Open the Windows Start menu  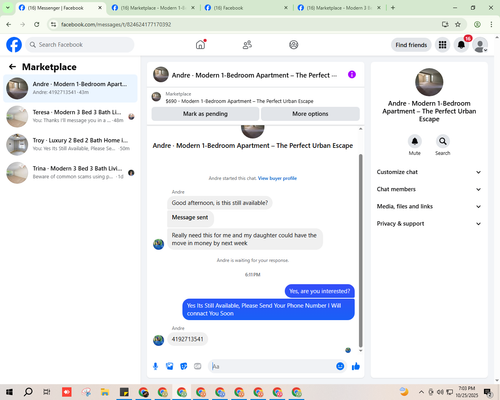(9, 392)
